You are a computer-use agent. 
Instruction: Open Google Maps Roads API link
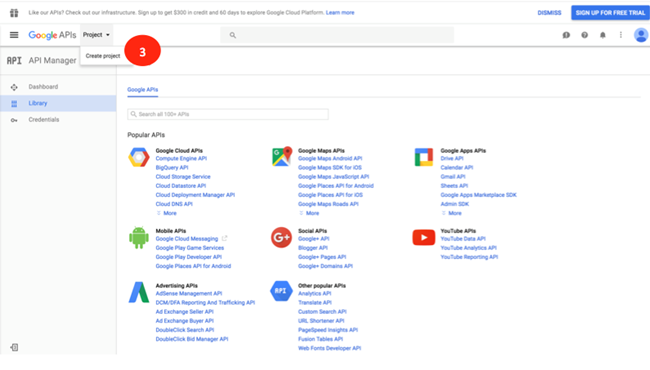click(328, 204)
